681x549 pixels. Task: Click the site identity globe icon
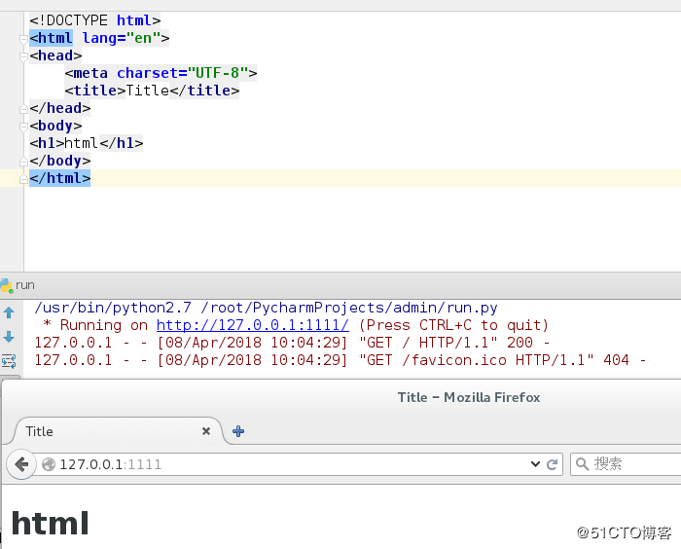(x=48, y=464)
